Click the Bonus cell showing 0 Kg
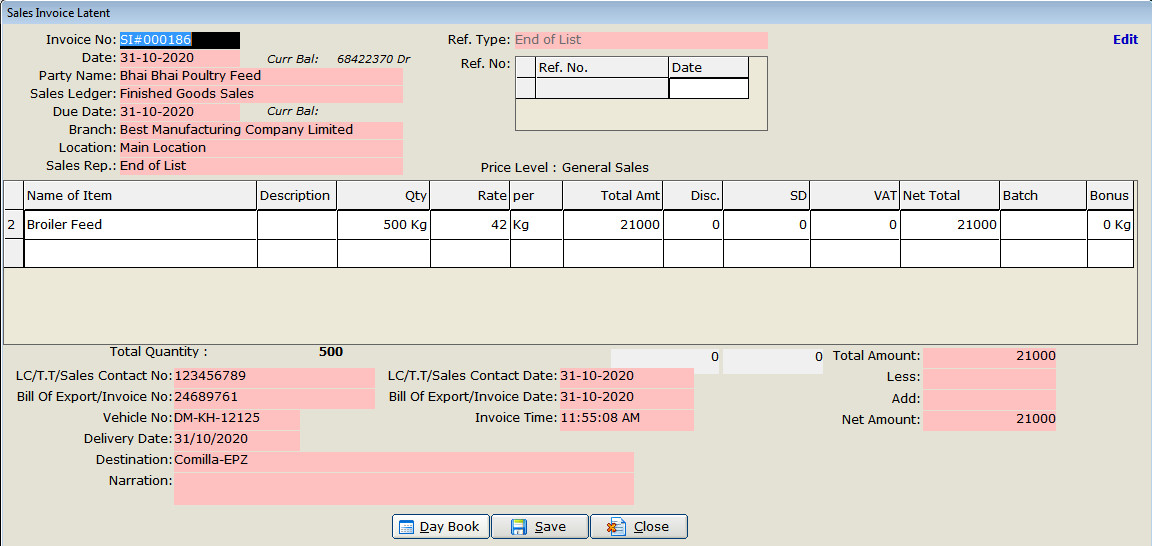The height and width of the screenshot is (546, 1152). tap(1110, 225)
